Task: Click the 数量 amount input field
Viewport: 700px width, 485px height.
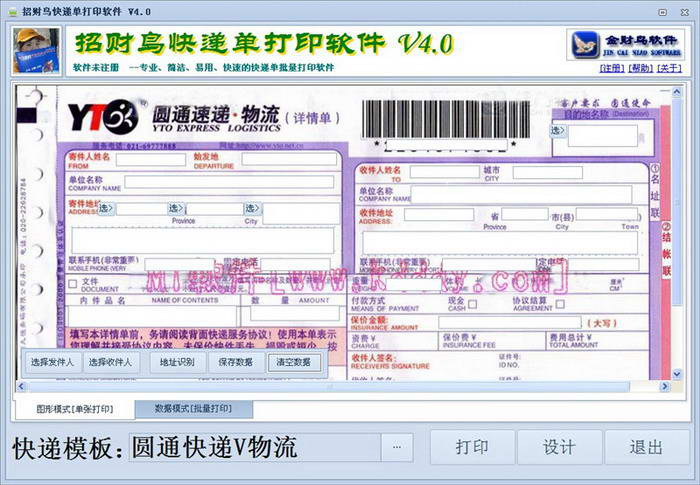Action: click(295, 314)
